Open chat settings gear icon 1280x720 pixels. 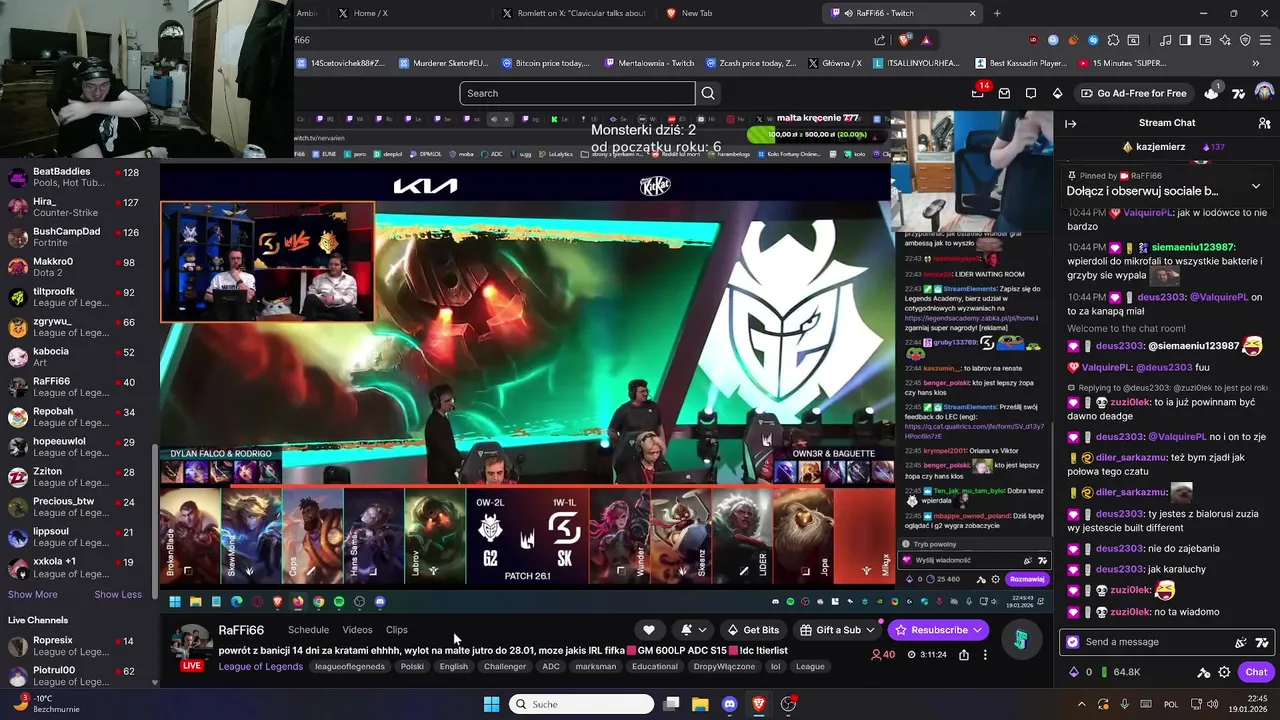[x=1224, y=672]
